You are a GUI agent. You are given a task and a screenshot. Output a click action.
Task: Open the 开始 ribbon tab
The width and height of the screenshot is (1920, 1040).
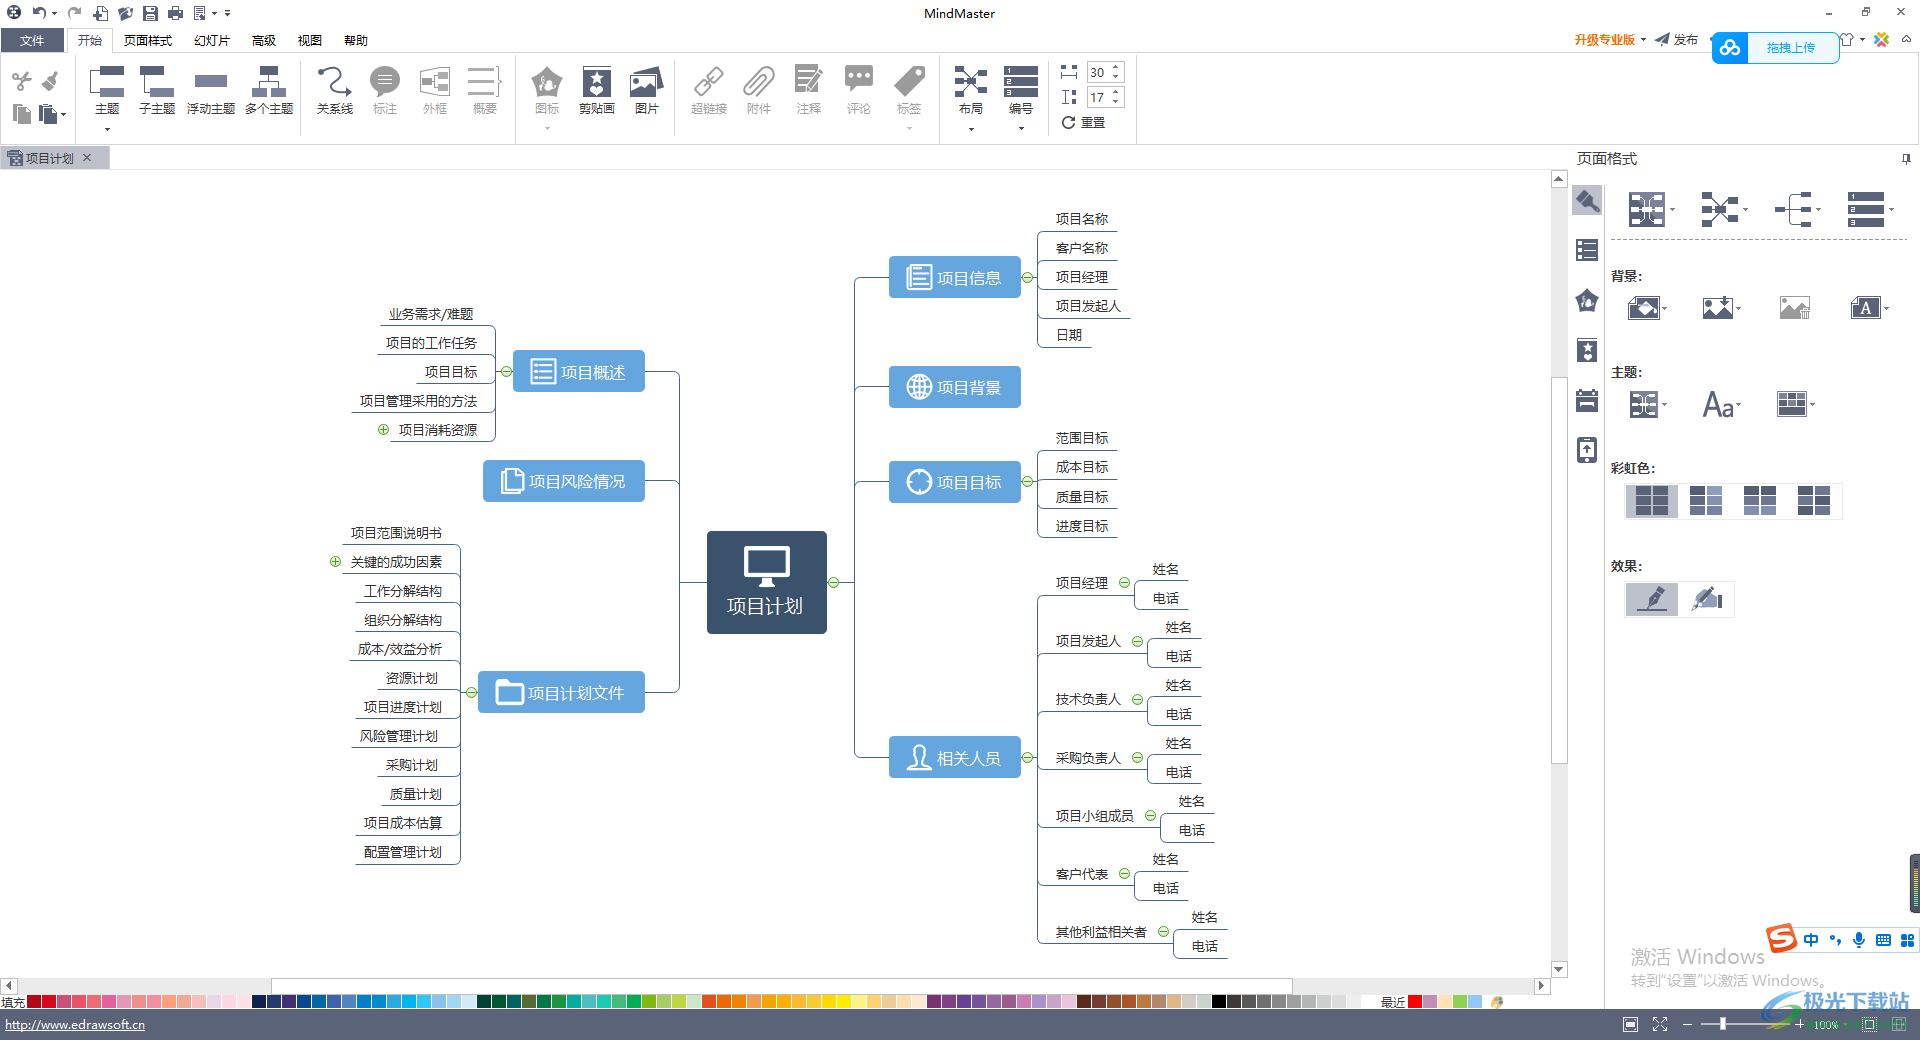click(90, 40)
